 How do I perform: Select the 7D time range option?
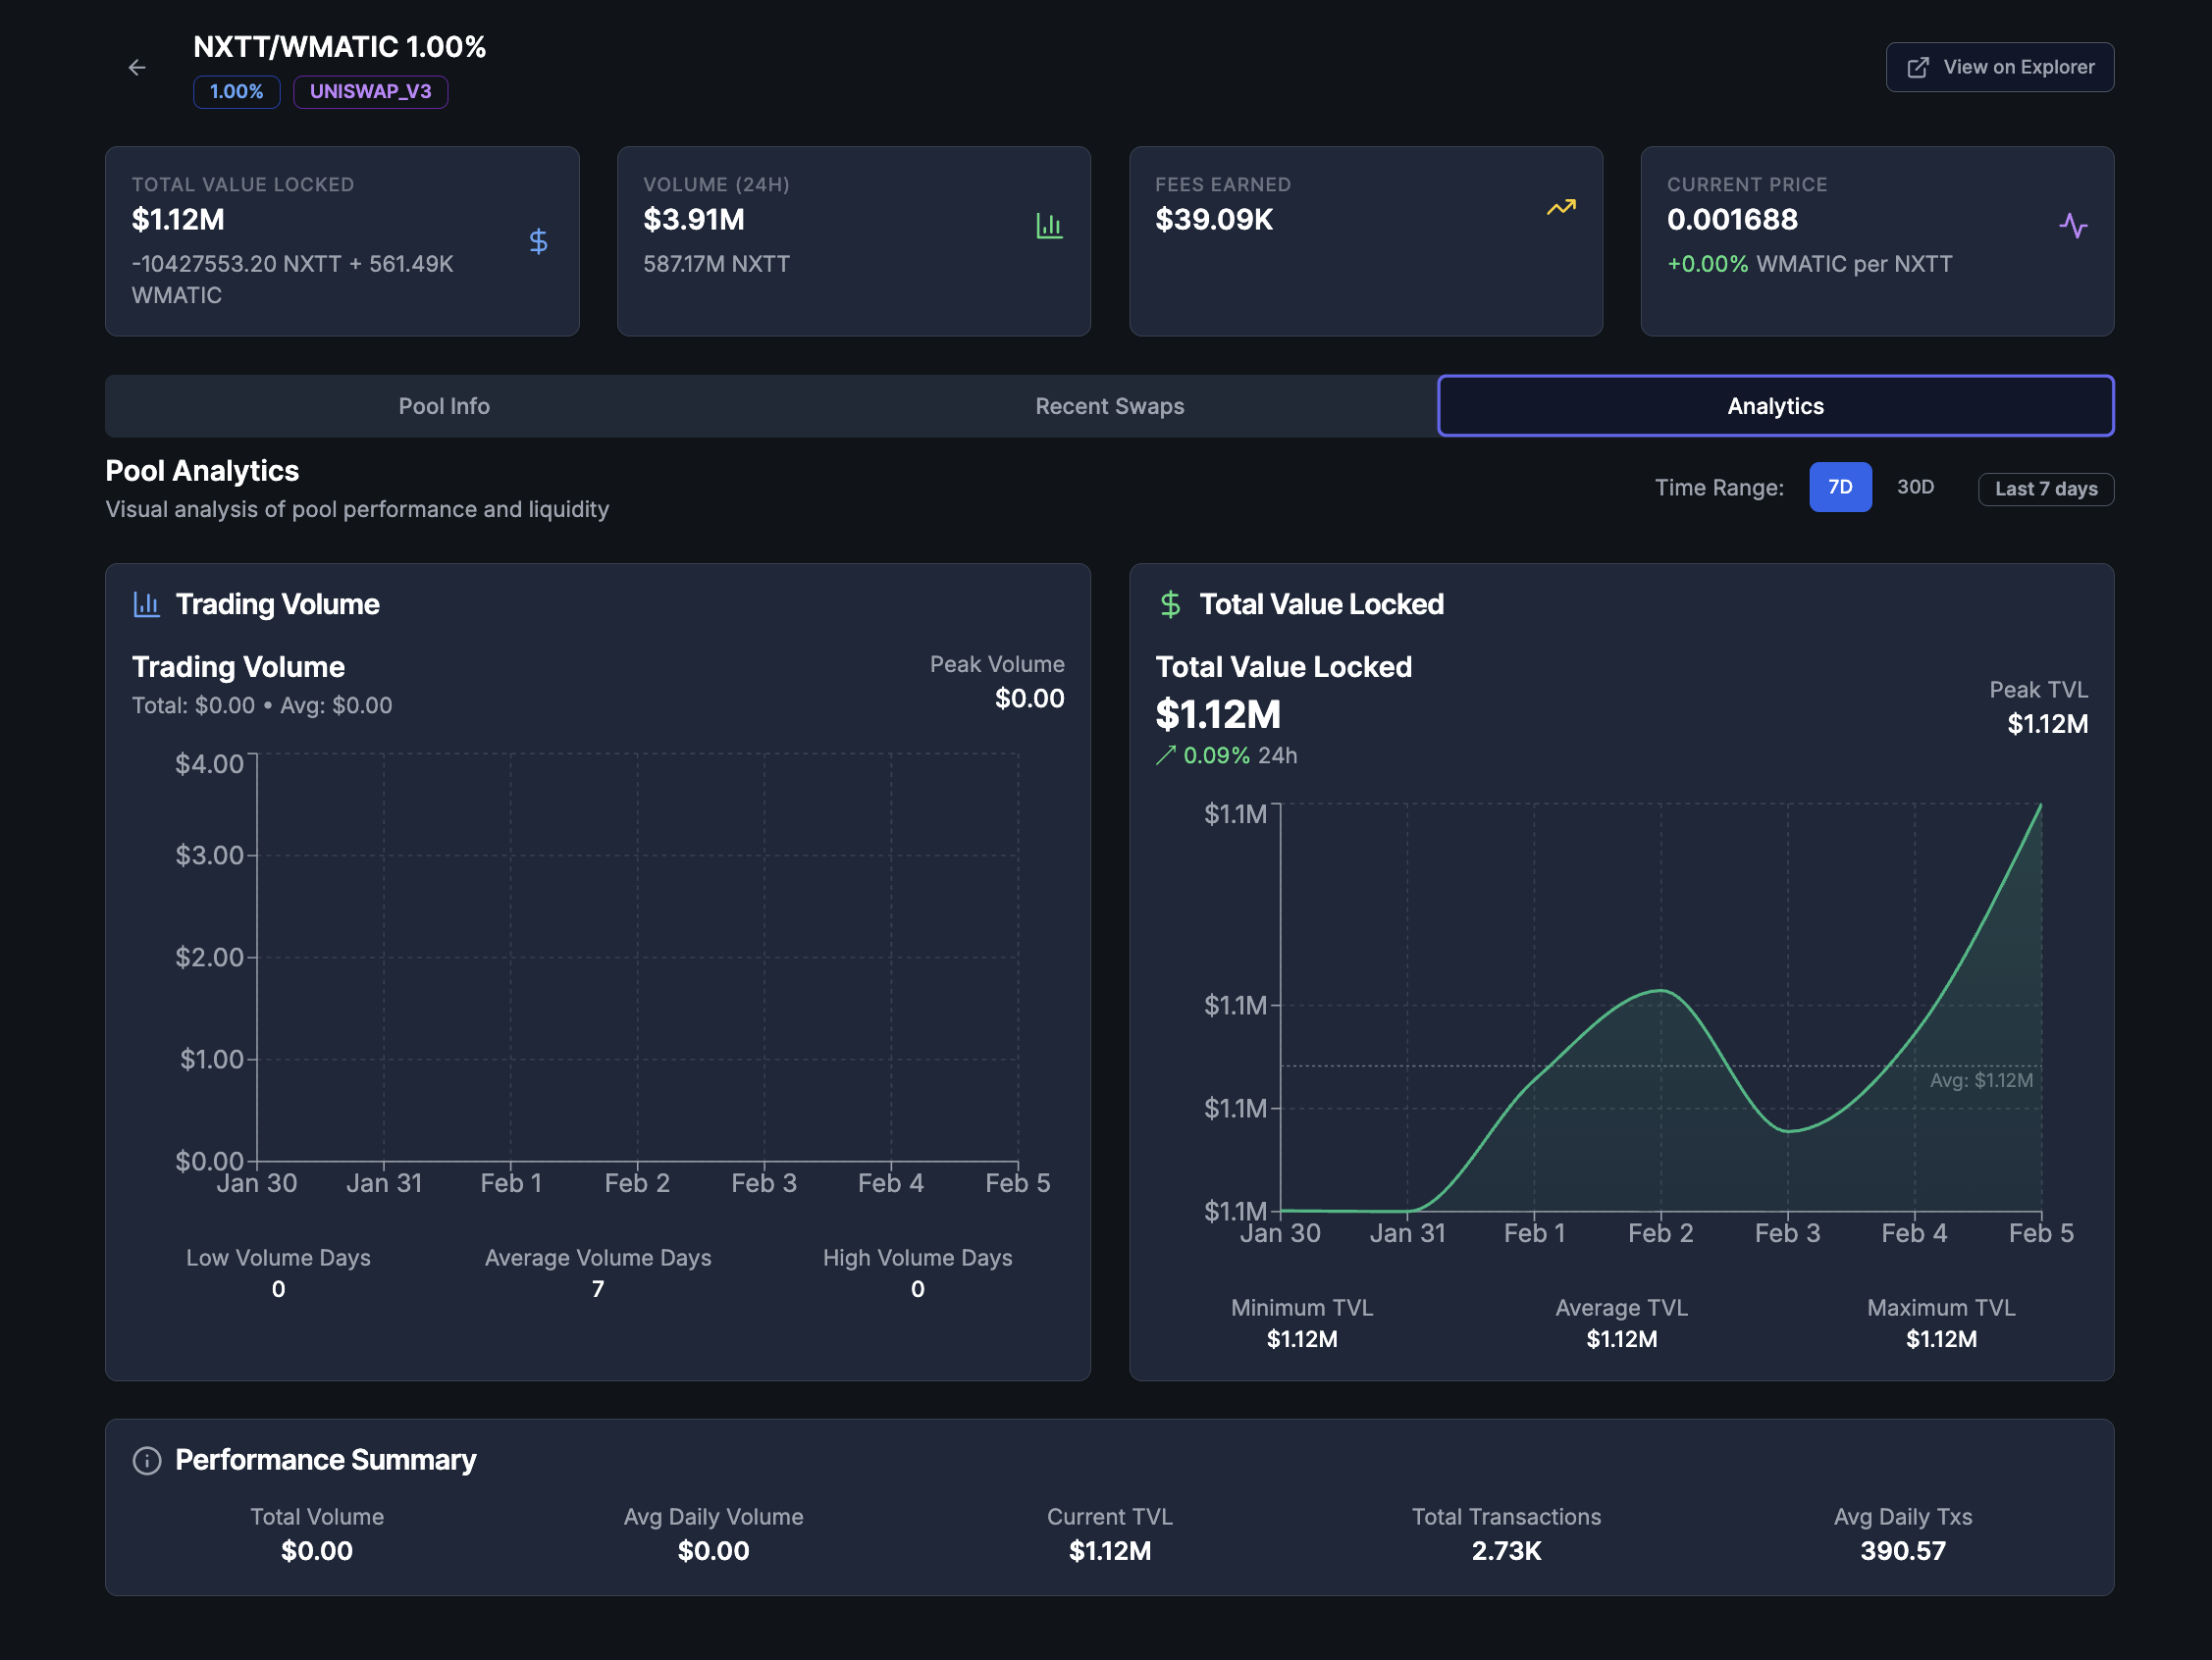point(1840,487)
